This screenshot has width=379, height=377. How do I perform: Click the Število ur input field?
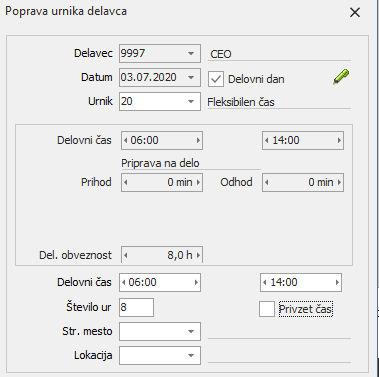136,307
